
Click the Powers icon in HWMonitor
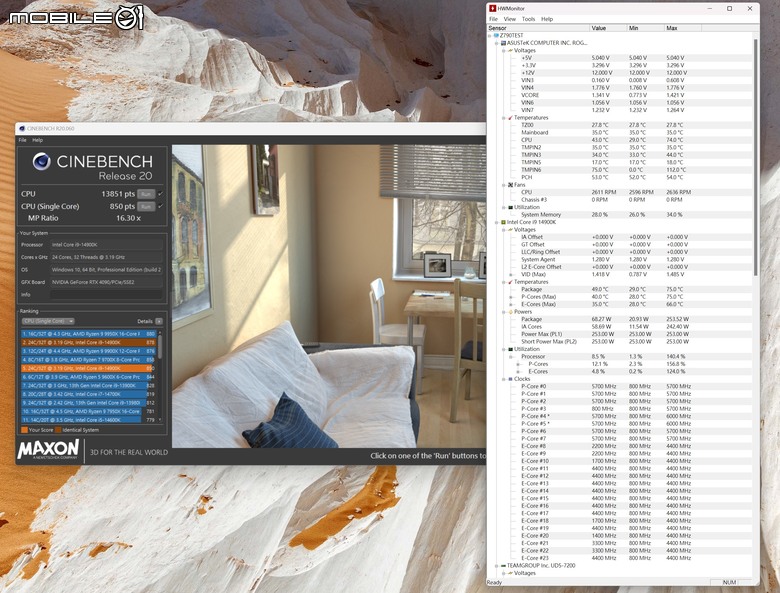(510, 312)
